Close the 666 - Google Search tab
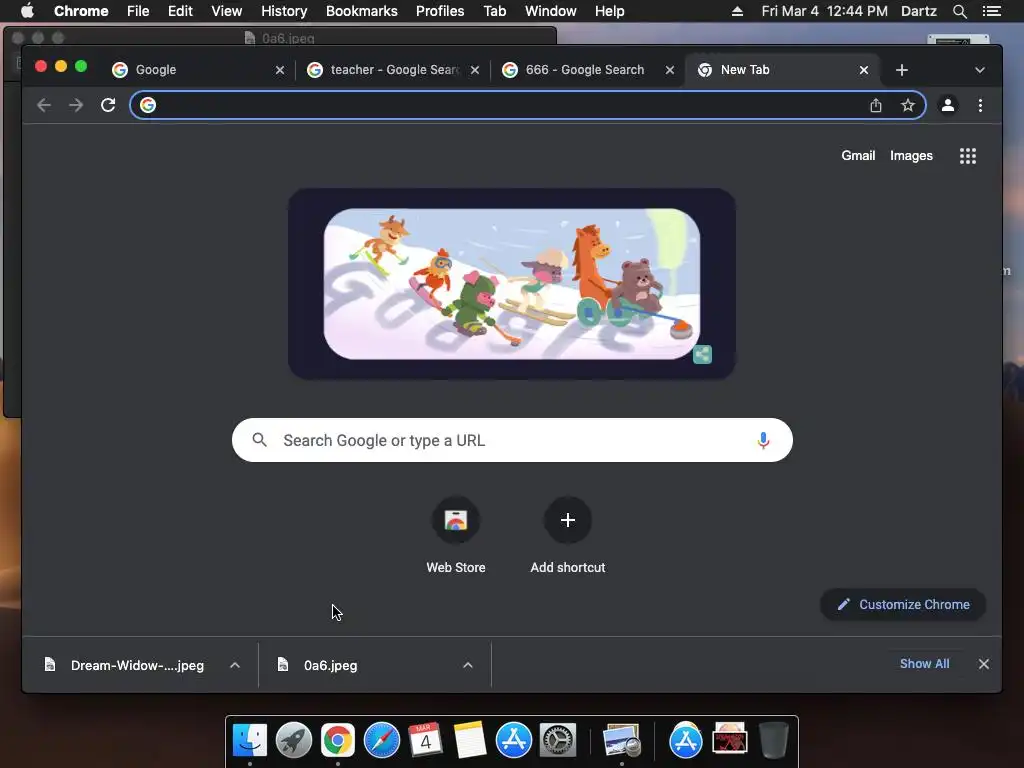Screen dimensions: 1024x768 tap(669, 70)
